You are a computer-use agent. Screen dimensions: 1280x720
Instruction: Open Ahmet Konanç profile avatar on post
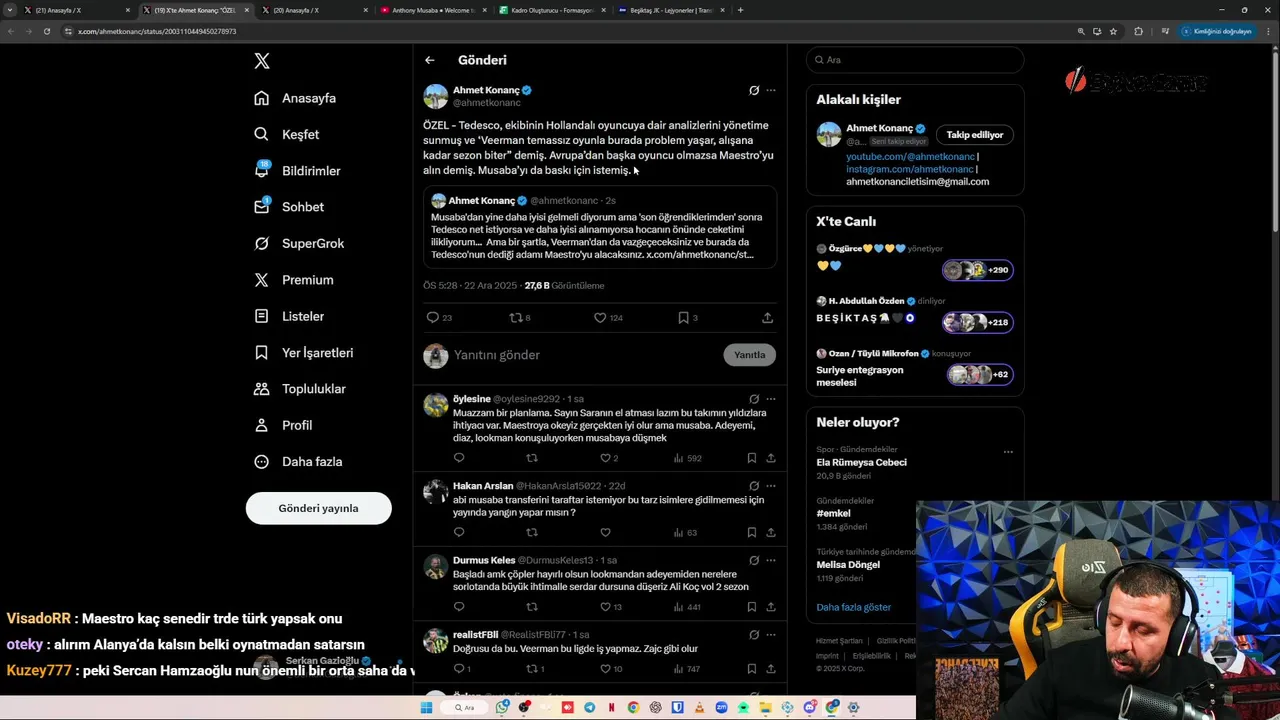pos(435,96)
